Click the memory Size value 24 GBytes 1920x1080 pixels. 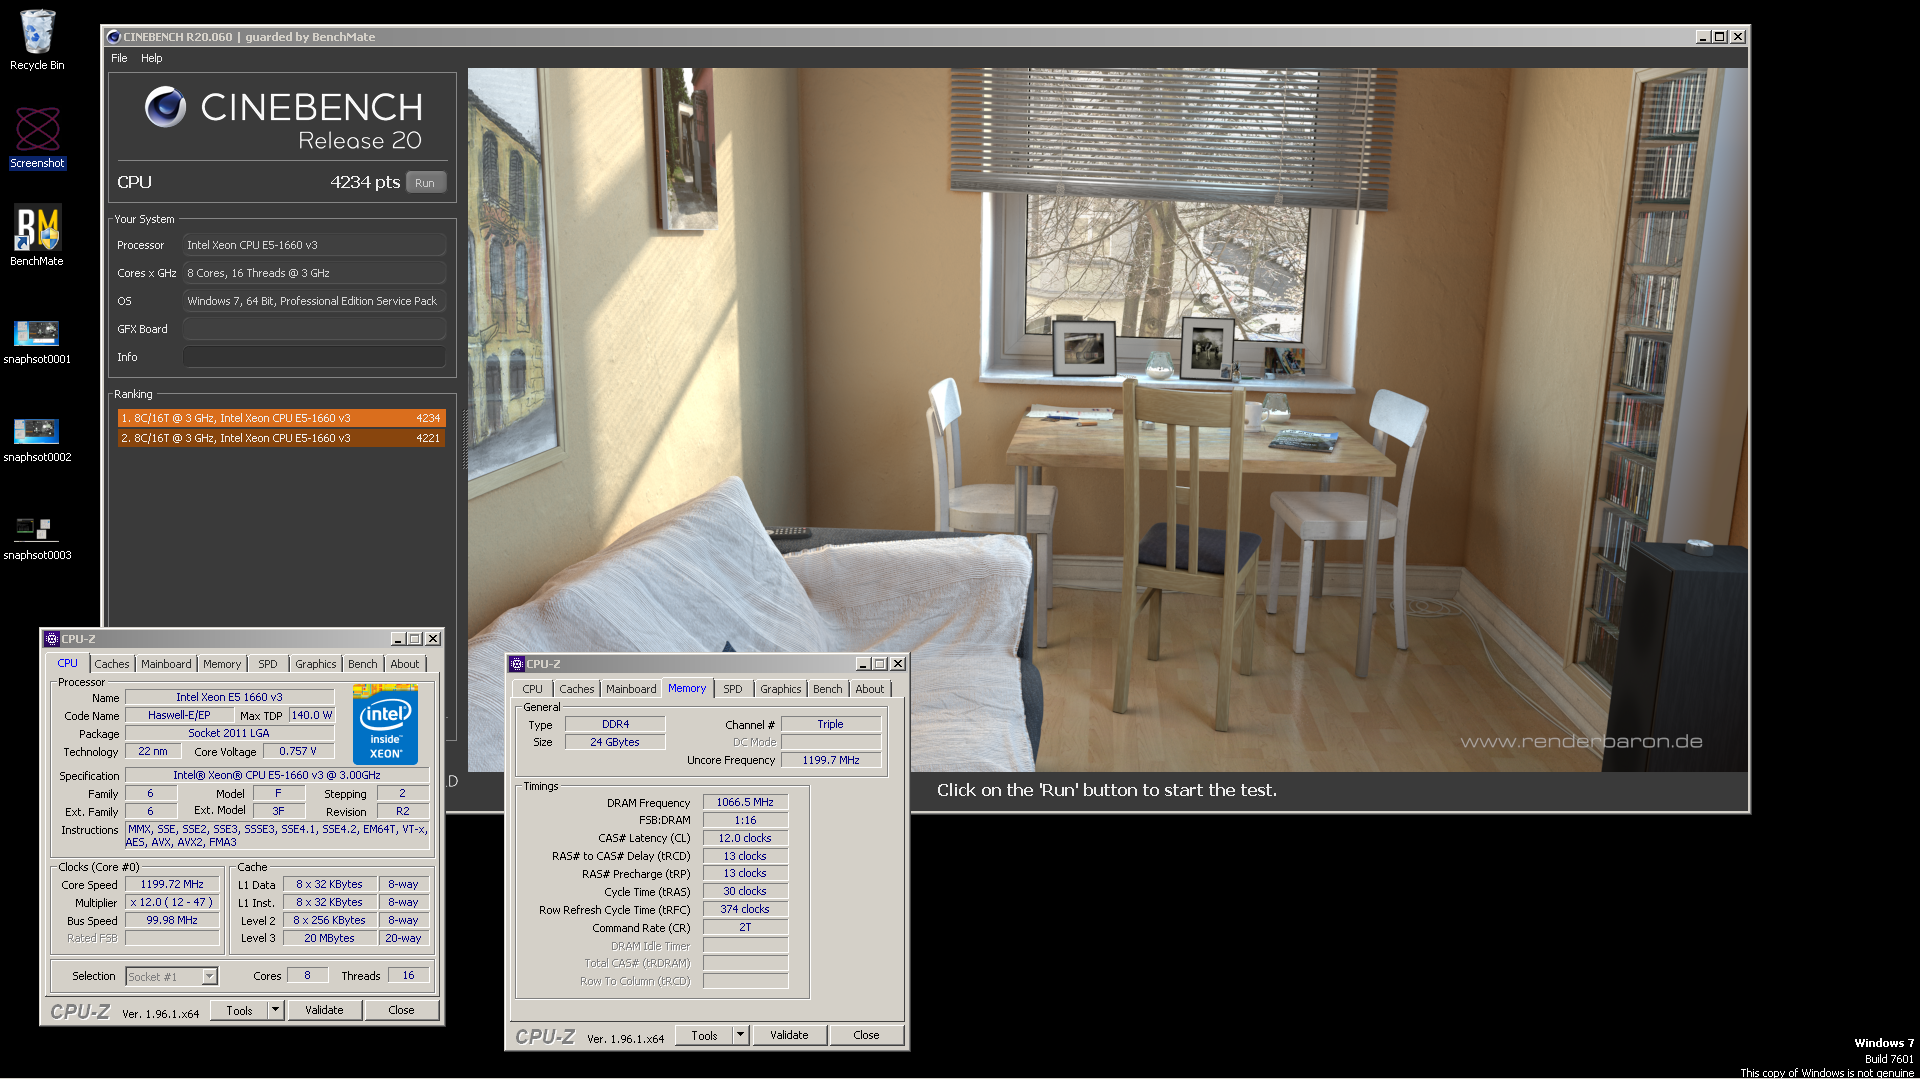click(x=615, y=742)
